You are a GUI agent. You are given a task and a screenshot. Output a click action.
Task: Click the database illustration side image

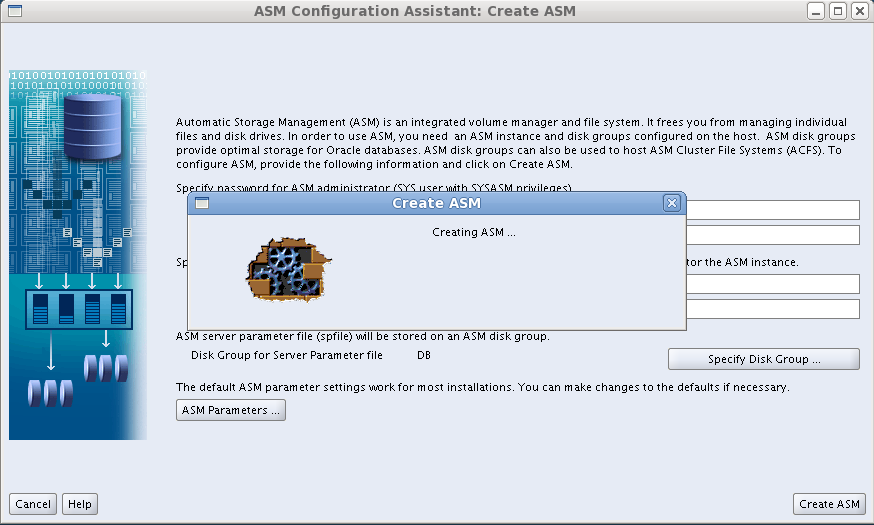(x=78, y=255)
